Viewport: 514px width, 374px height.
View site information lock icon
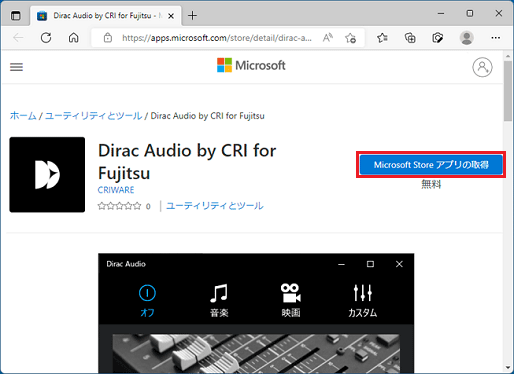(108, 38)
